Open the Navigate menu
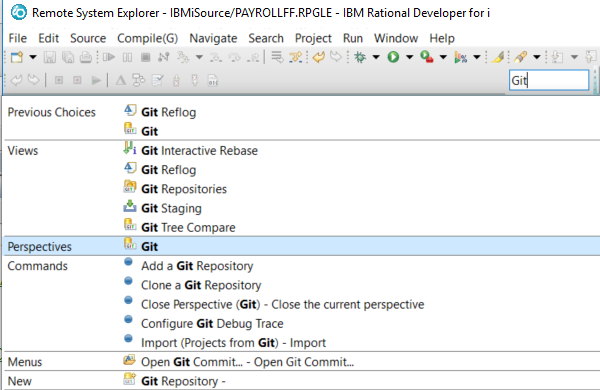This screenshot has height=390, width=600. click(x=213, y=39)
